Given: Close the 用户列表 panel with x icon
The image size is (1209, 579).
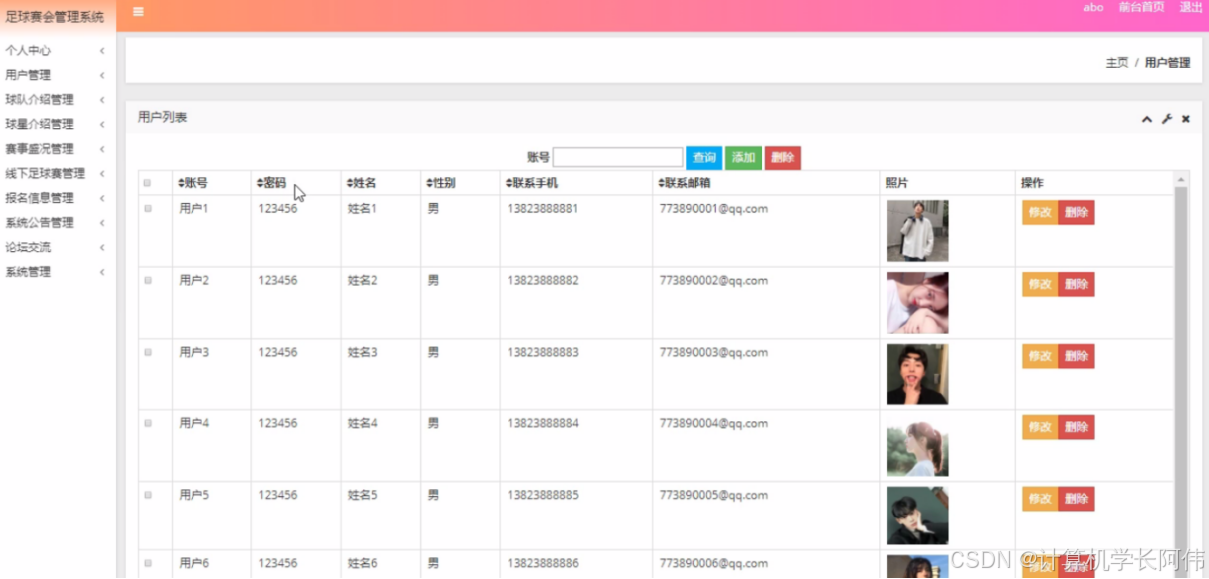Looking at the screenshot, I should [x=1186, y=119].
